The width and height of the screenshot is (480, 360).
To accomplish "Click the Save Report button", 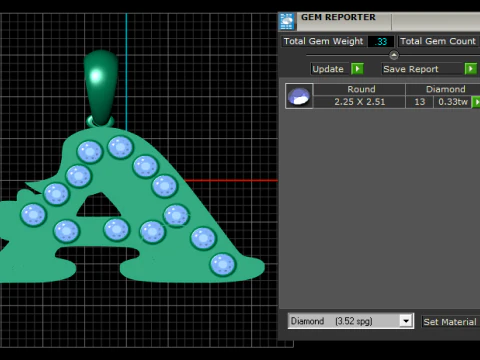I will pyautogui.click(x=422, y=69).
